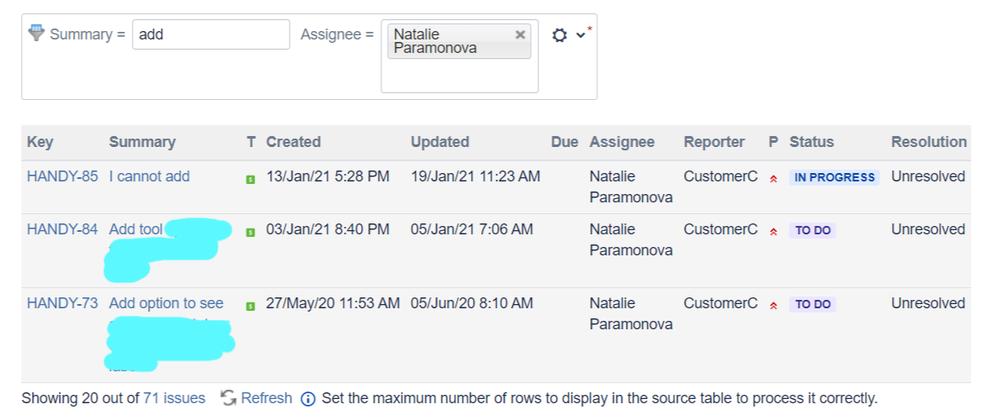Open issue HANDY-84 link
The image size is (998, 420).
click(x=62, y=229)
